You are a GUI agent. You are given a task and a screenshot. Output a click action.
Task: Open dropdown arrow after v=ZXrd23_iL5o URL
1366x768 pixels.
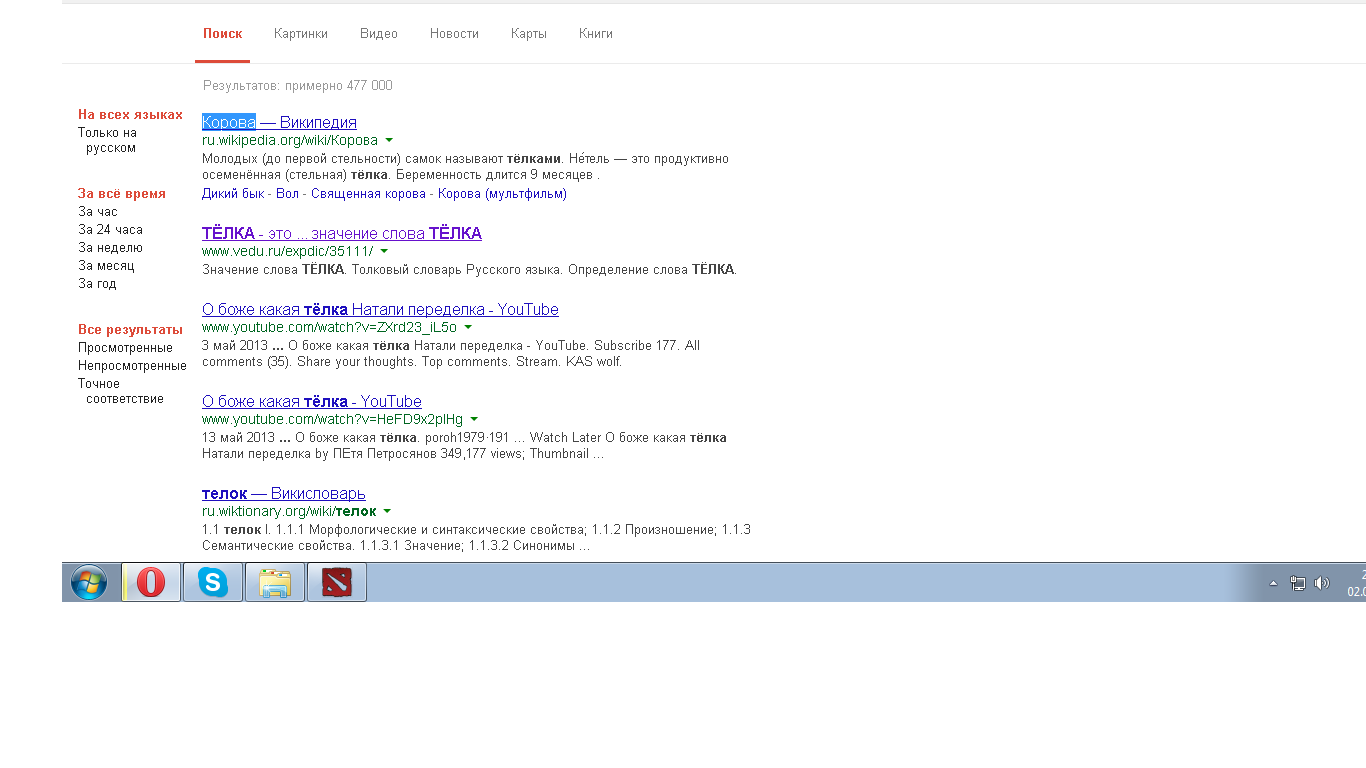tap(468, 328)
